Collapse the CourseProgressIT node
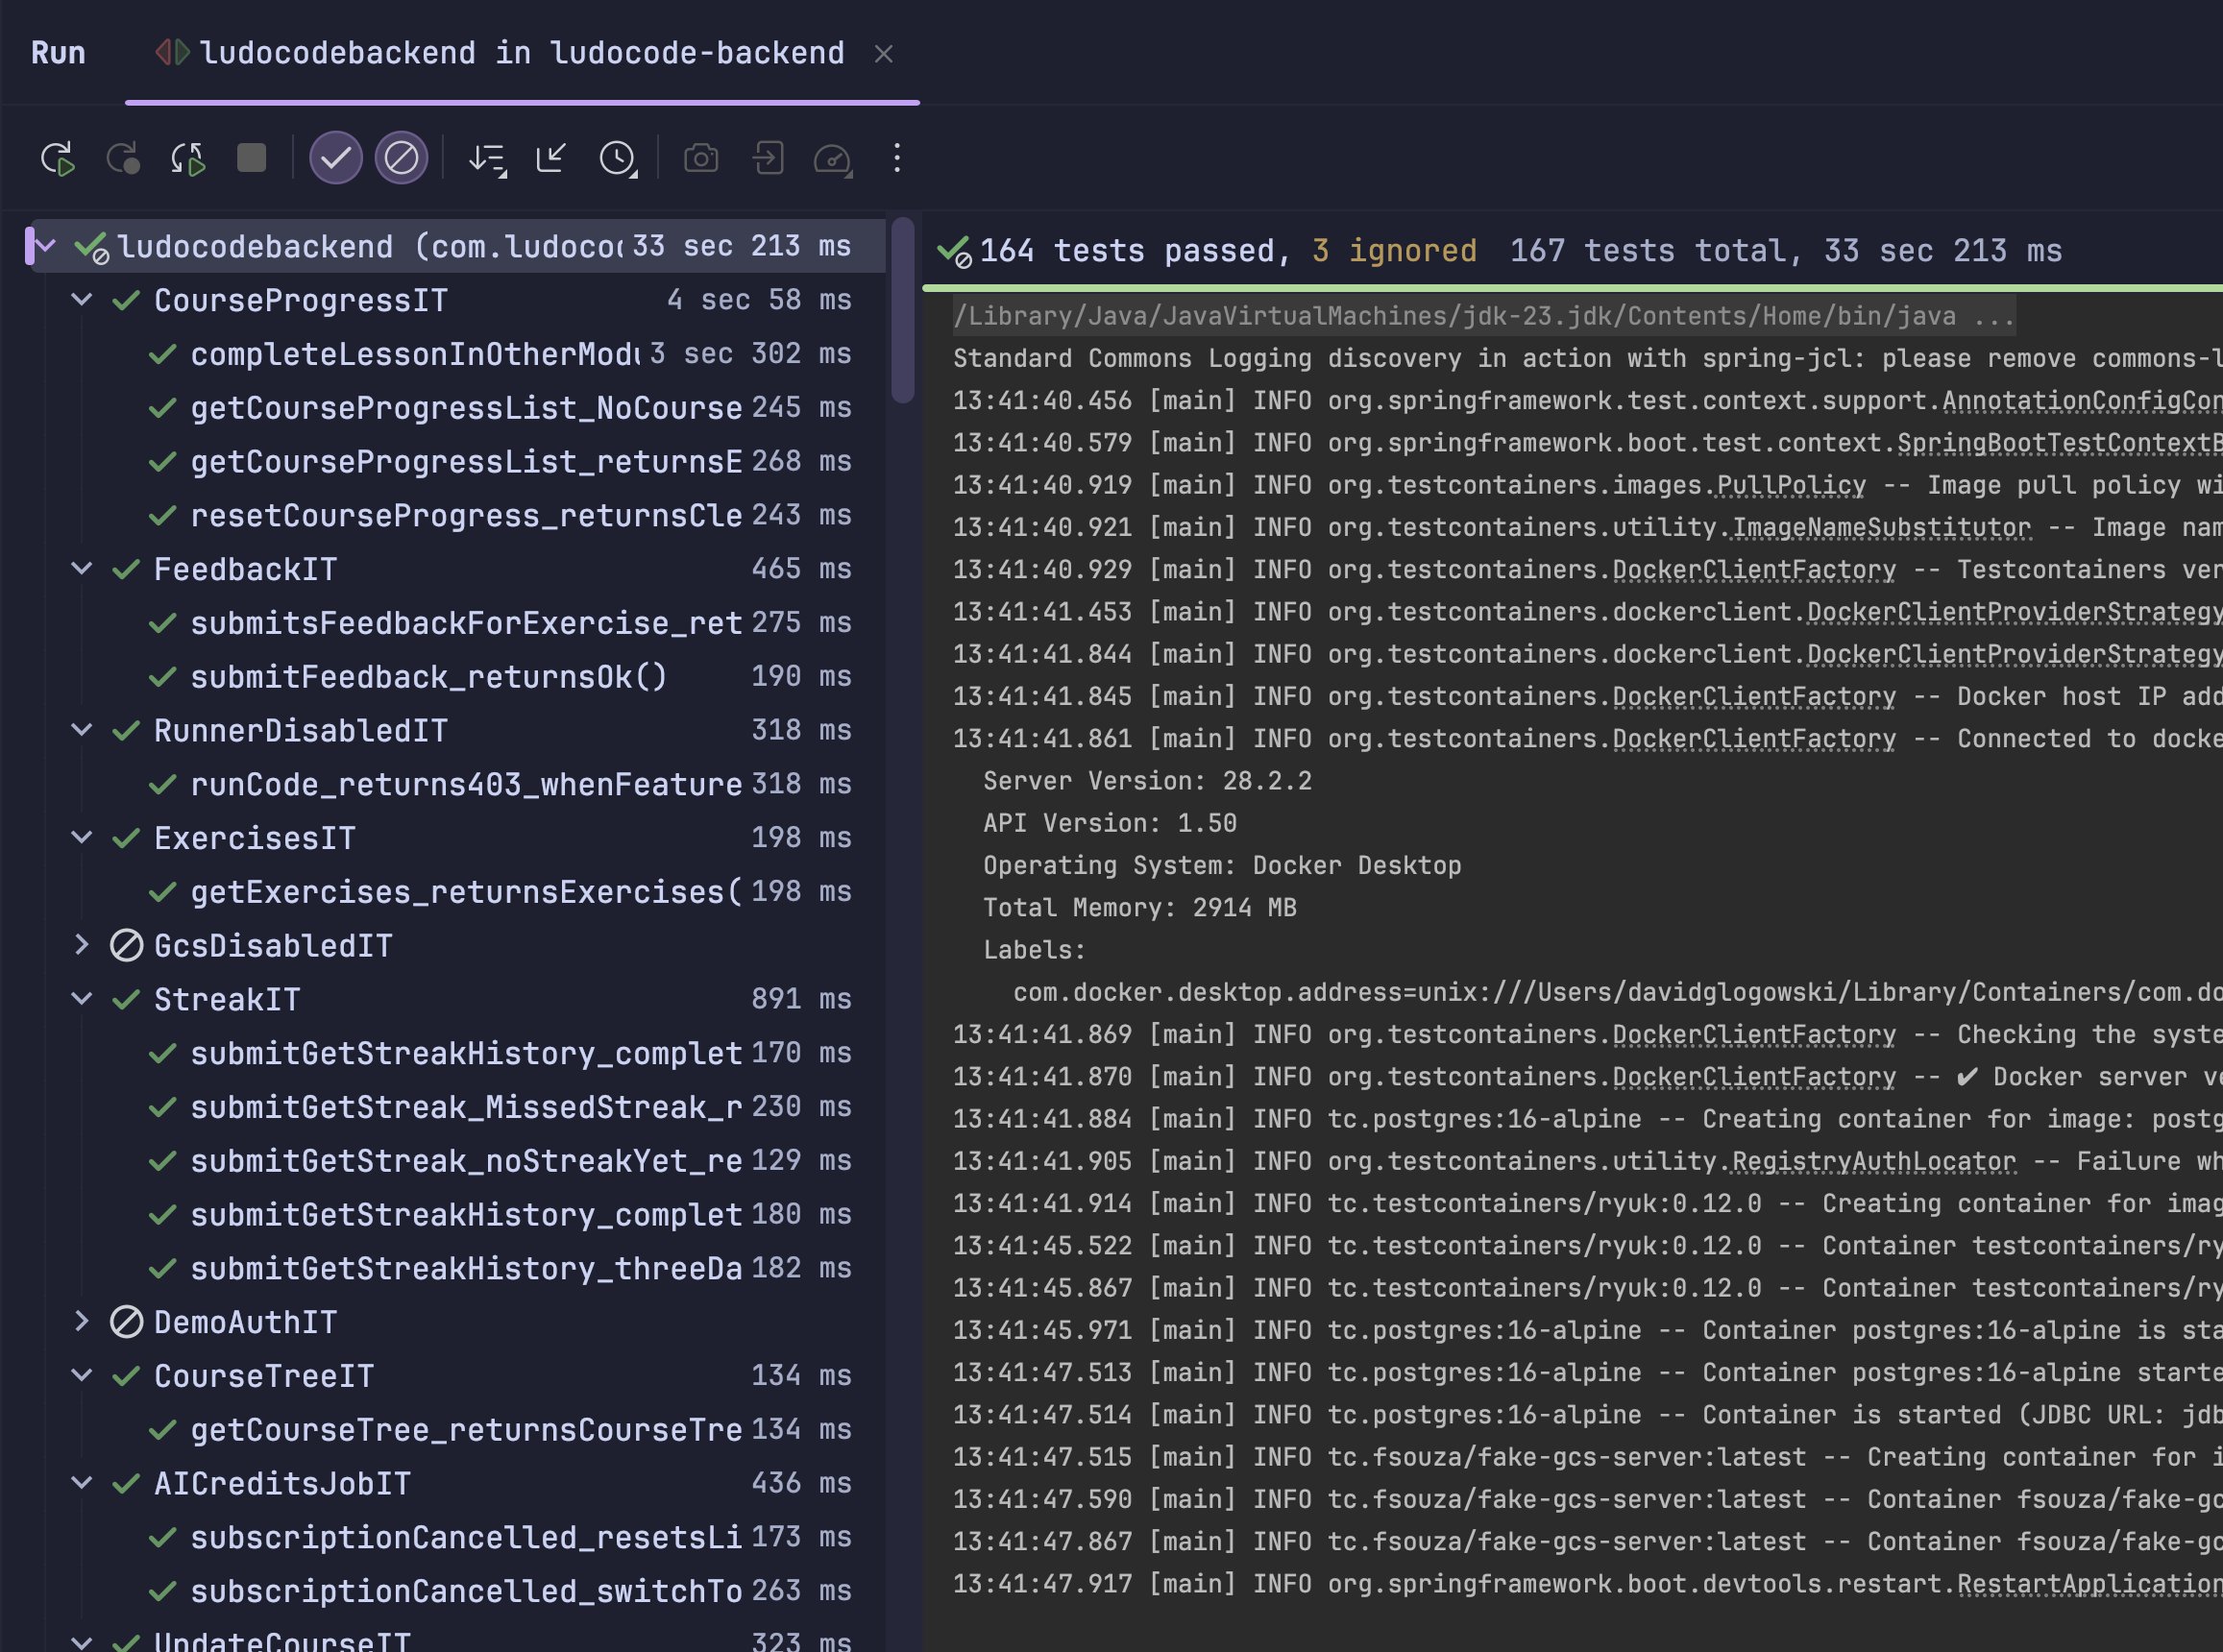Screen dimensions: 2223x1652 tap(82, 299)
